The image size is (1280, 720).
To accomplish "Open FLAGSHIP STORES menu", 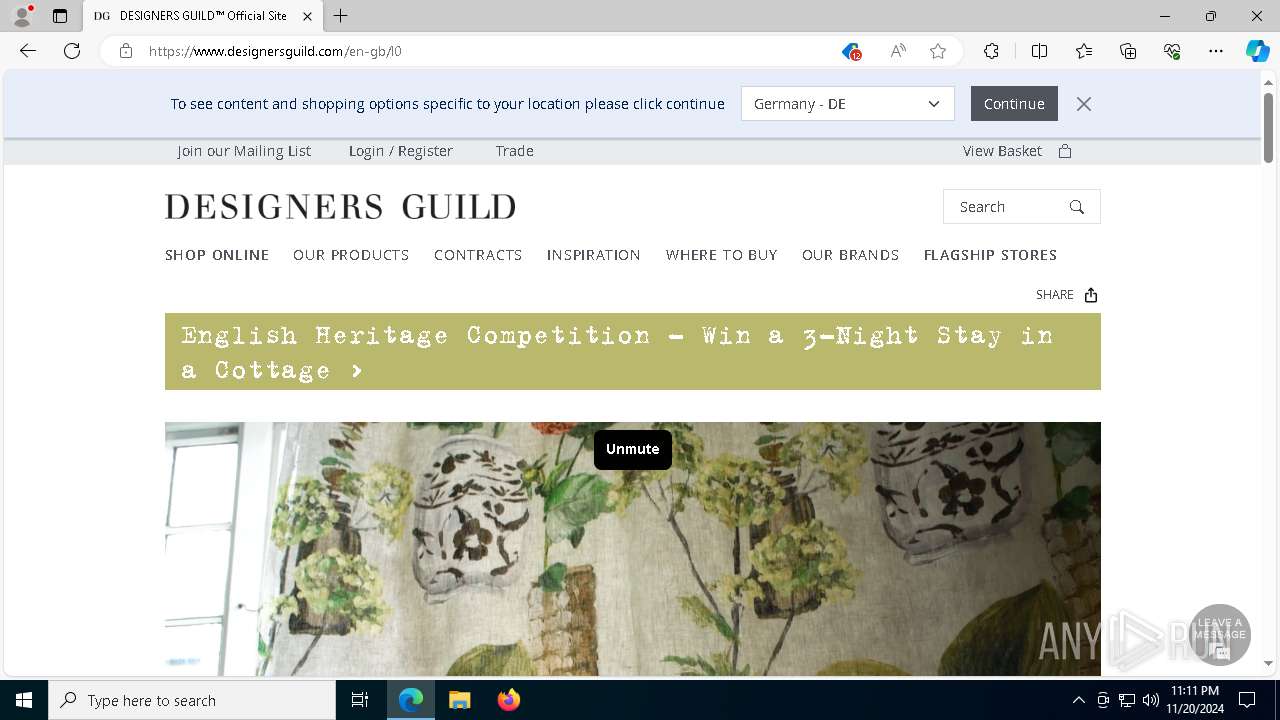I will [991, 255].
